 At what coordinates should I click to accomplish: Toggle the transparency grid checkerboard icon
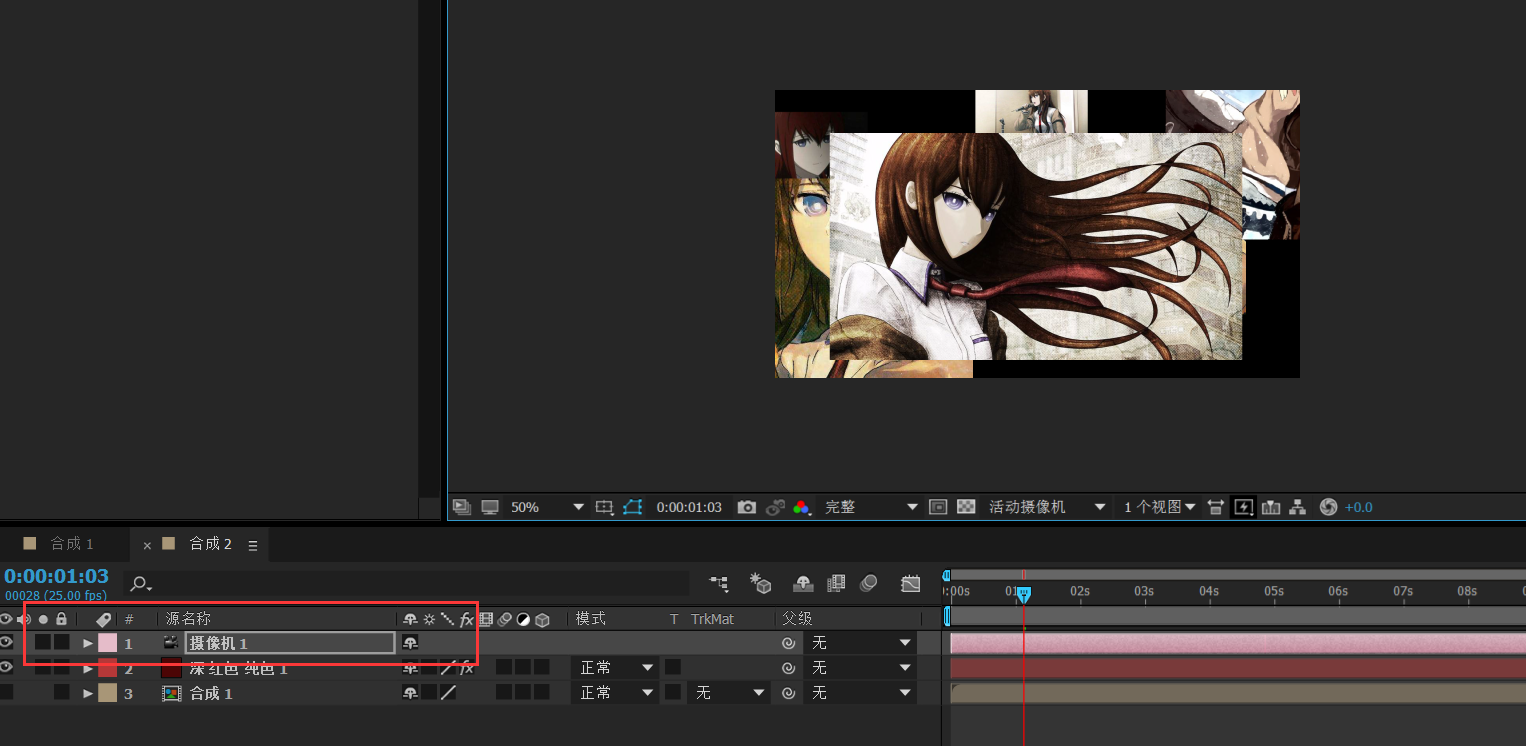[966, 507]
